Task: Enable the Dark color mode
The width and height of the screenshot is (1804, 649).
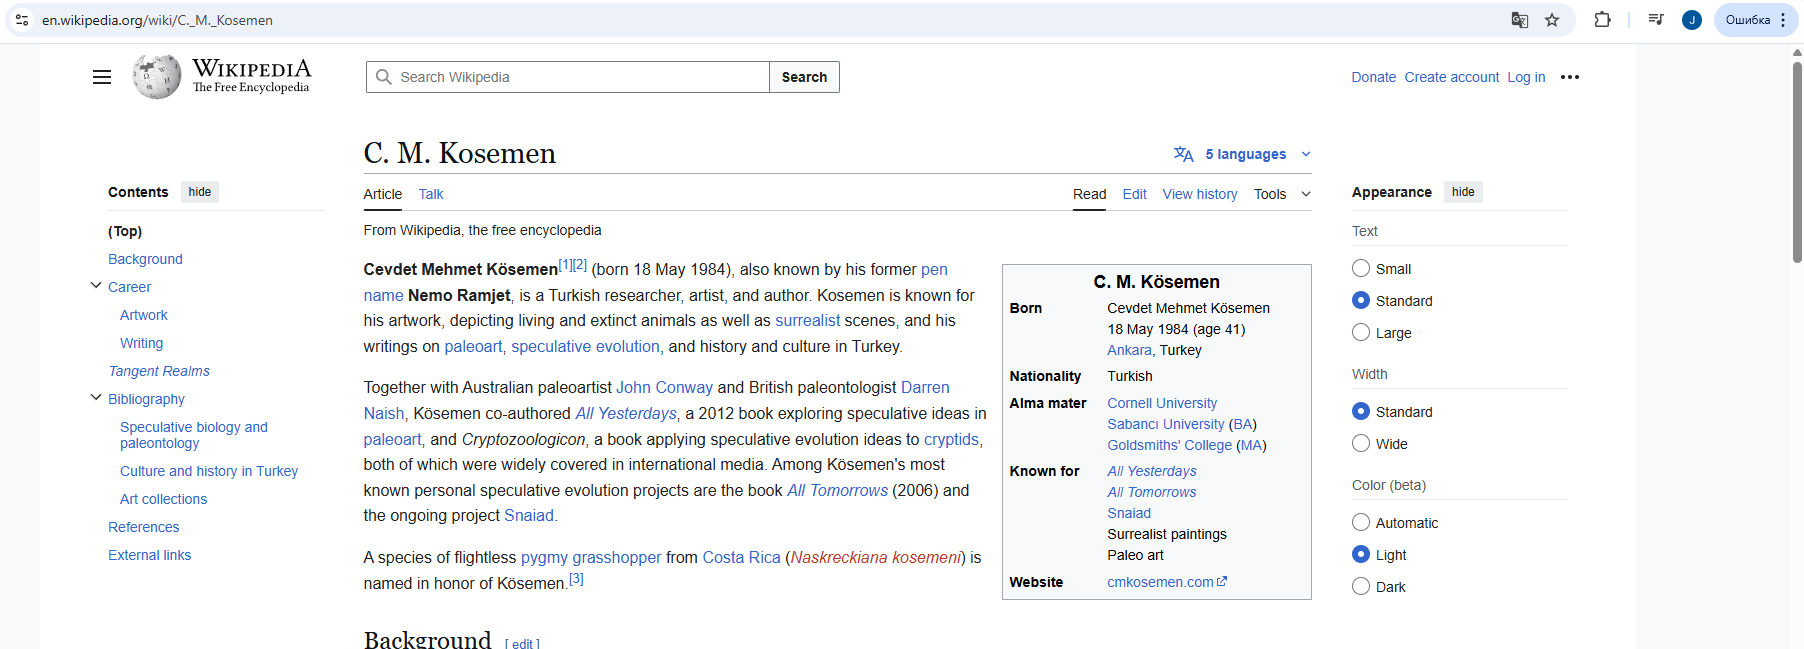Action: [x=1361, y=586]
